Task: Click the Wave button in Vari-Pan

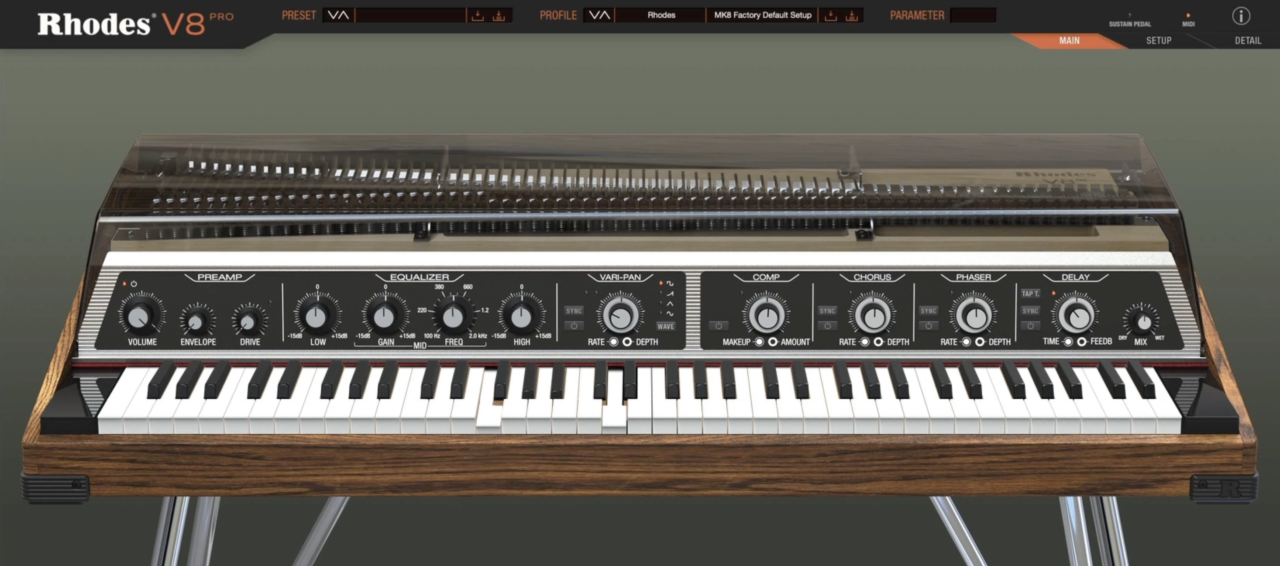Action: tap(666, 326)
